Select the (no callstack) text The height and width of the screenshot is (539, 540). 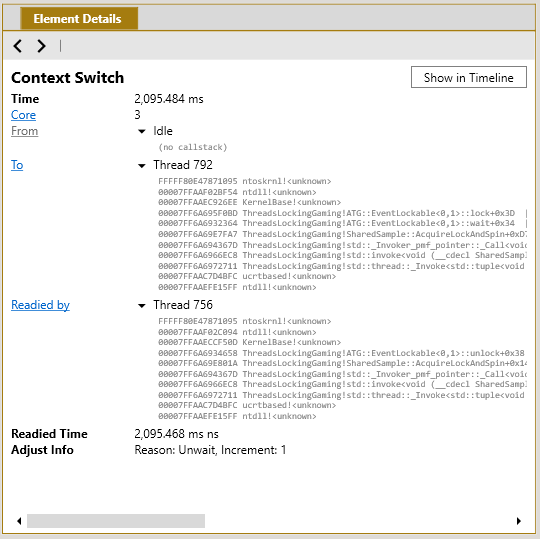click(193, 147)
